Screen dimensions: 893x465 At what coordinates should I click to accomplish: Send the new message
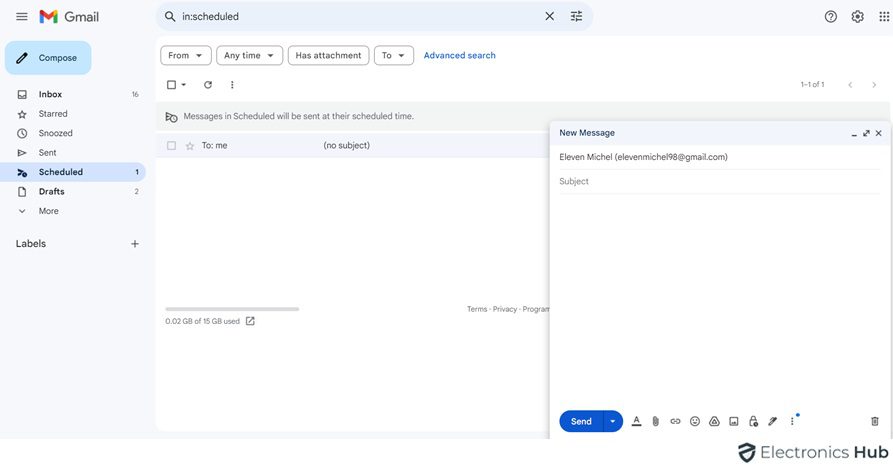(581, 421)
